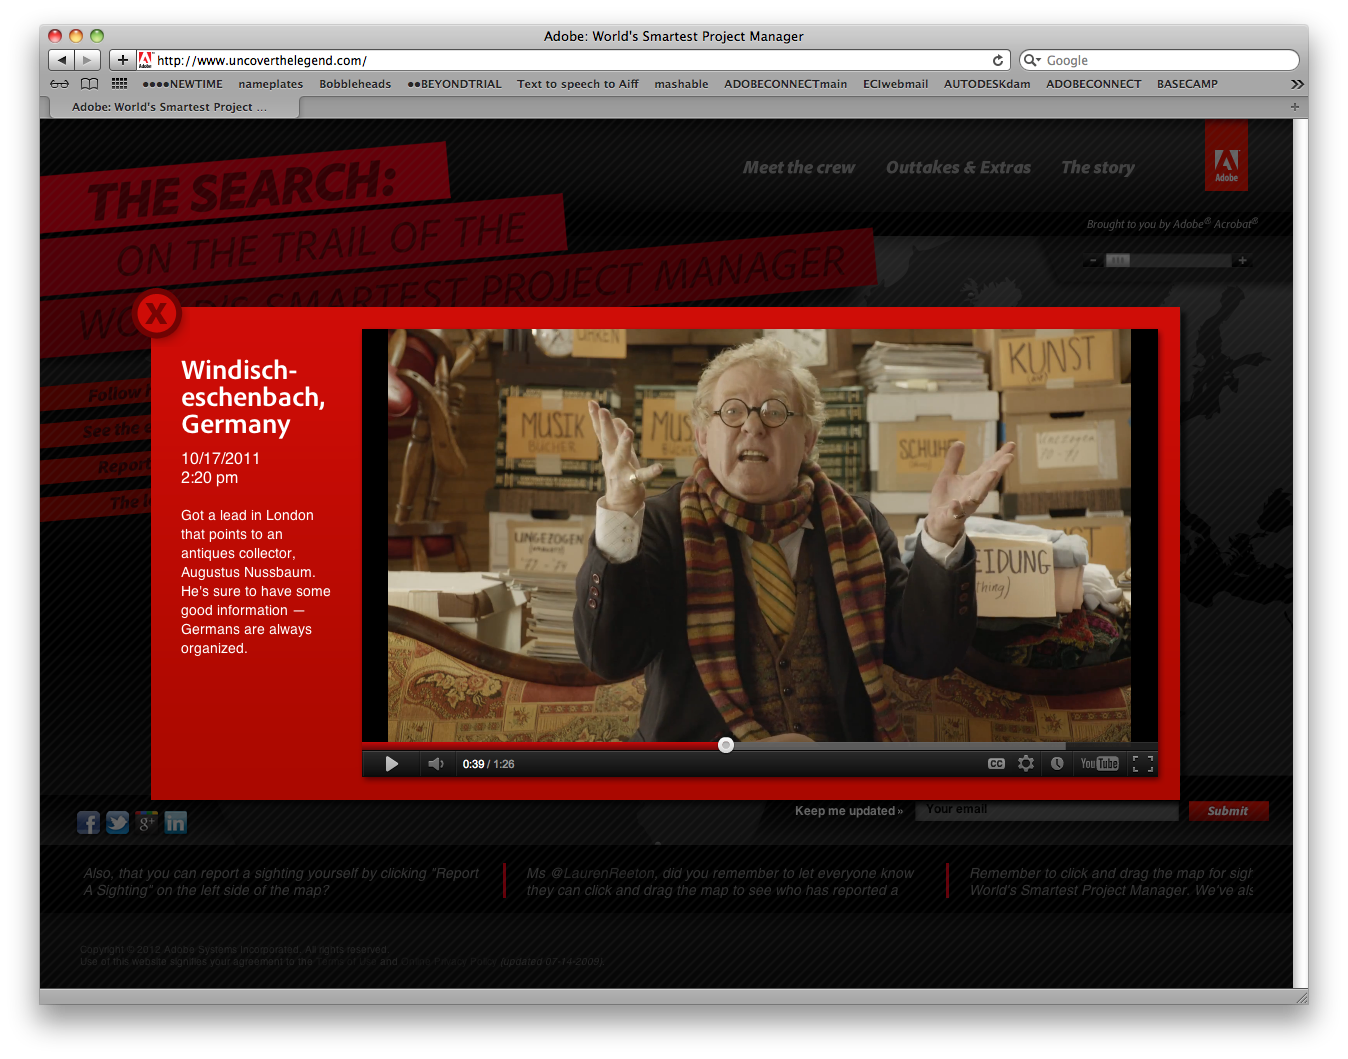1348x1059 pixels.
Task: Click the Adobe logo badge
Action: [1226, 156]
